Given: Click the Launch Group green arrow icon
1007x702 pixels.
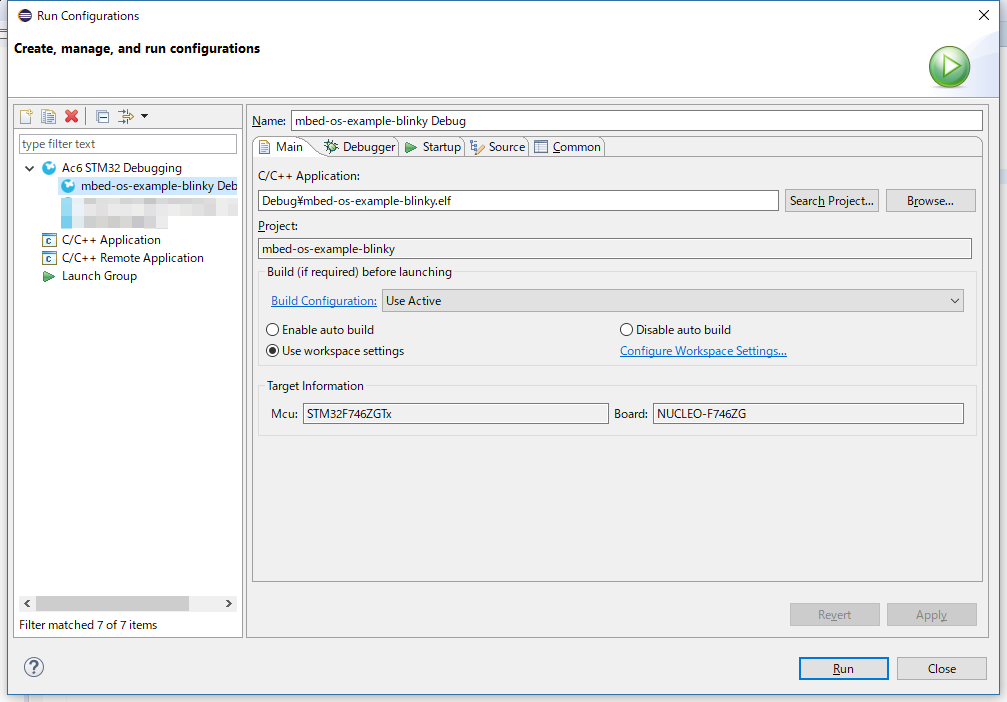Looking at the screenshot, I should point(49,276).
